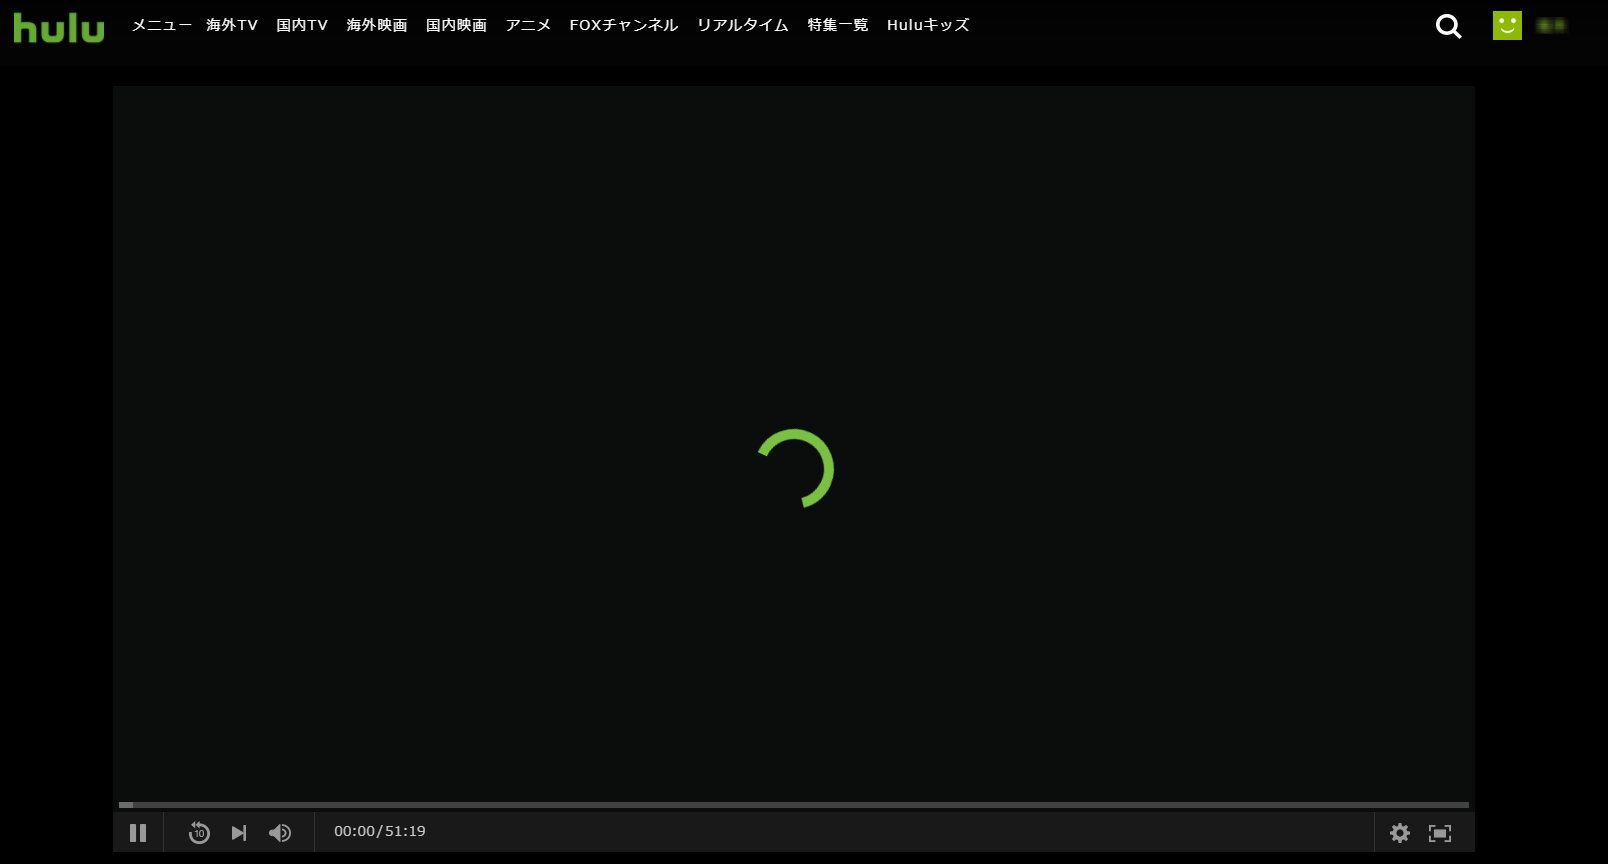
Task: Open リアルタイム section
Action: point(742,25)
